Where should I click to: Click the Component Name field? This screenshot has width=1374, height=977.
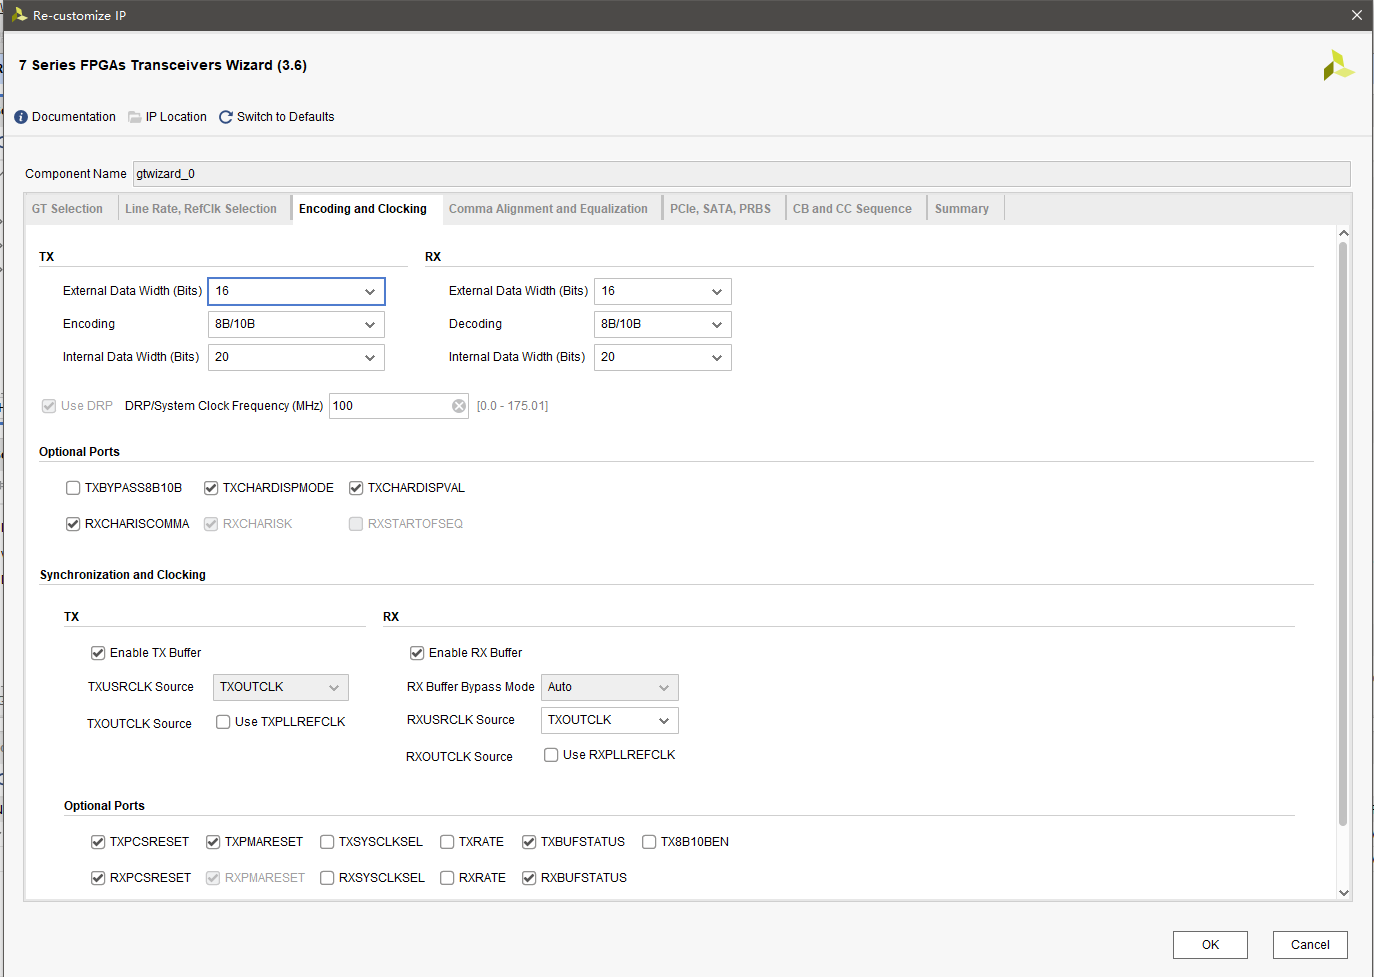click(741, 174)
